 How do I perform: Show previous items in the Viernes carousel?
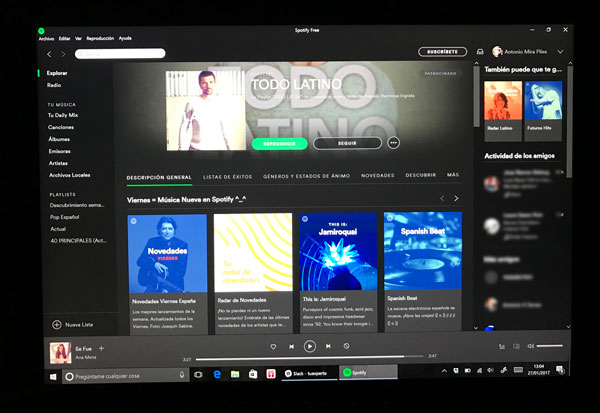(442, 198)
